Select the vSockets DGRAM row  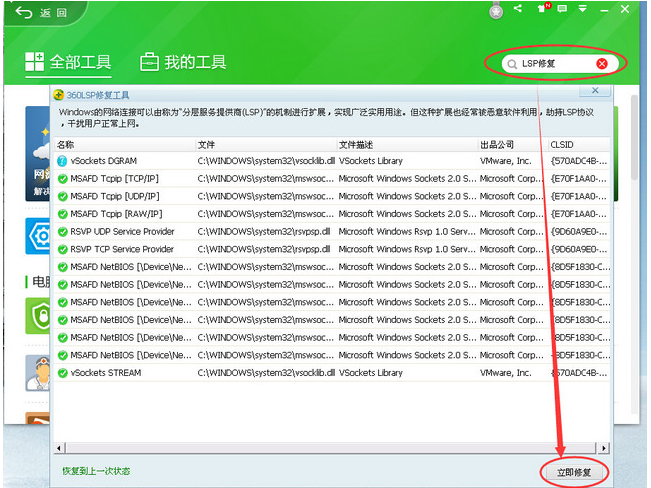(332, 161)
